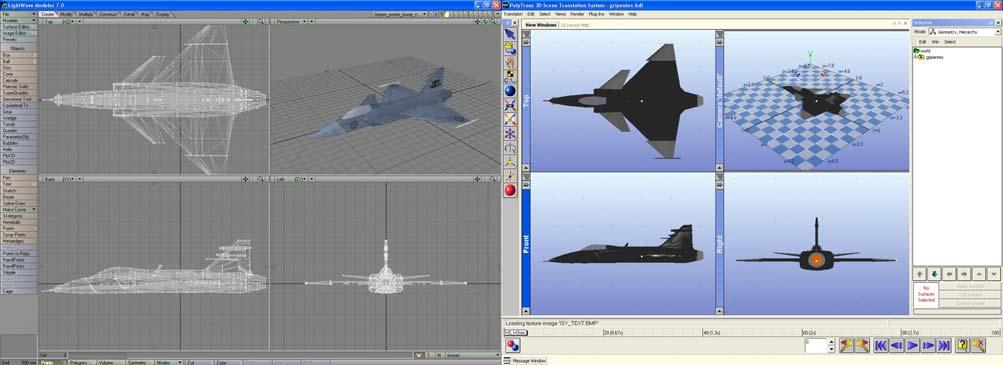Open the Render menu in PolyTrans
Viewport: 1003px width, 365px height.
pyautogui.click(x=577, y=13)
